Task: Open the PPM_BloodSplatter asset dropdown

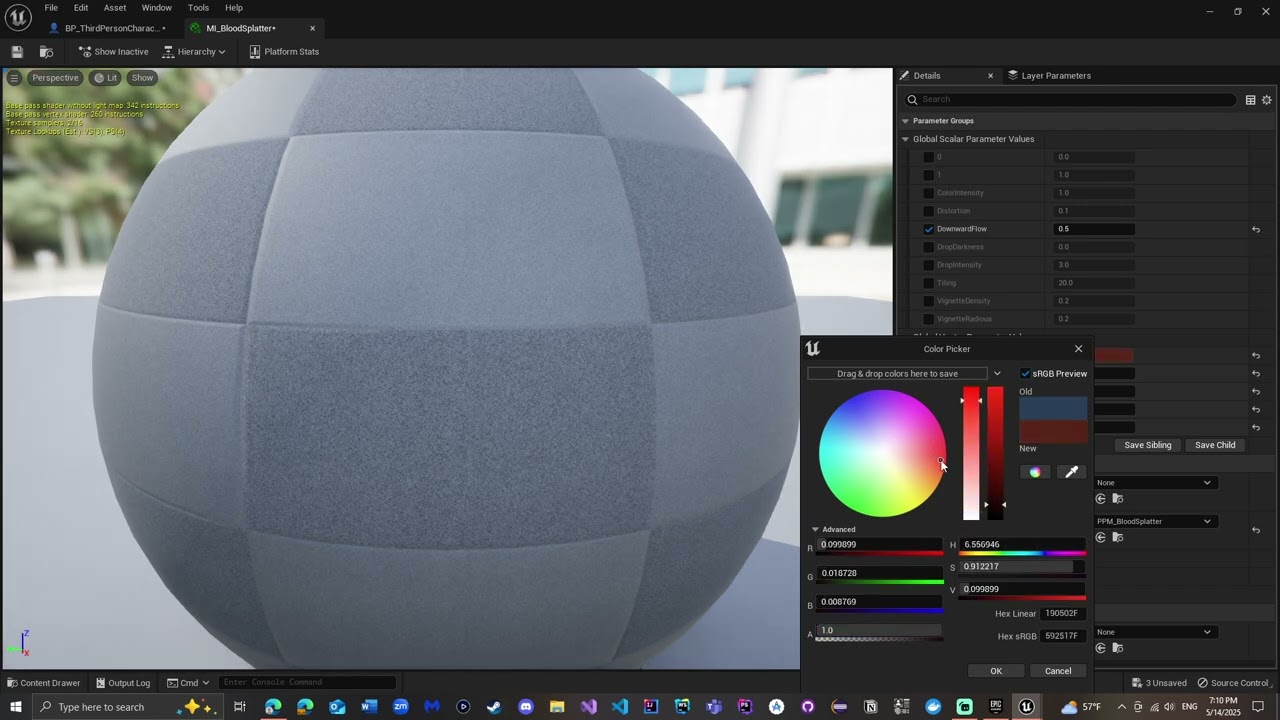Action: 1154,521
